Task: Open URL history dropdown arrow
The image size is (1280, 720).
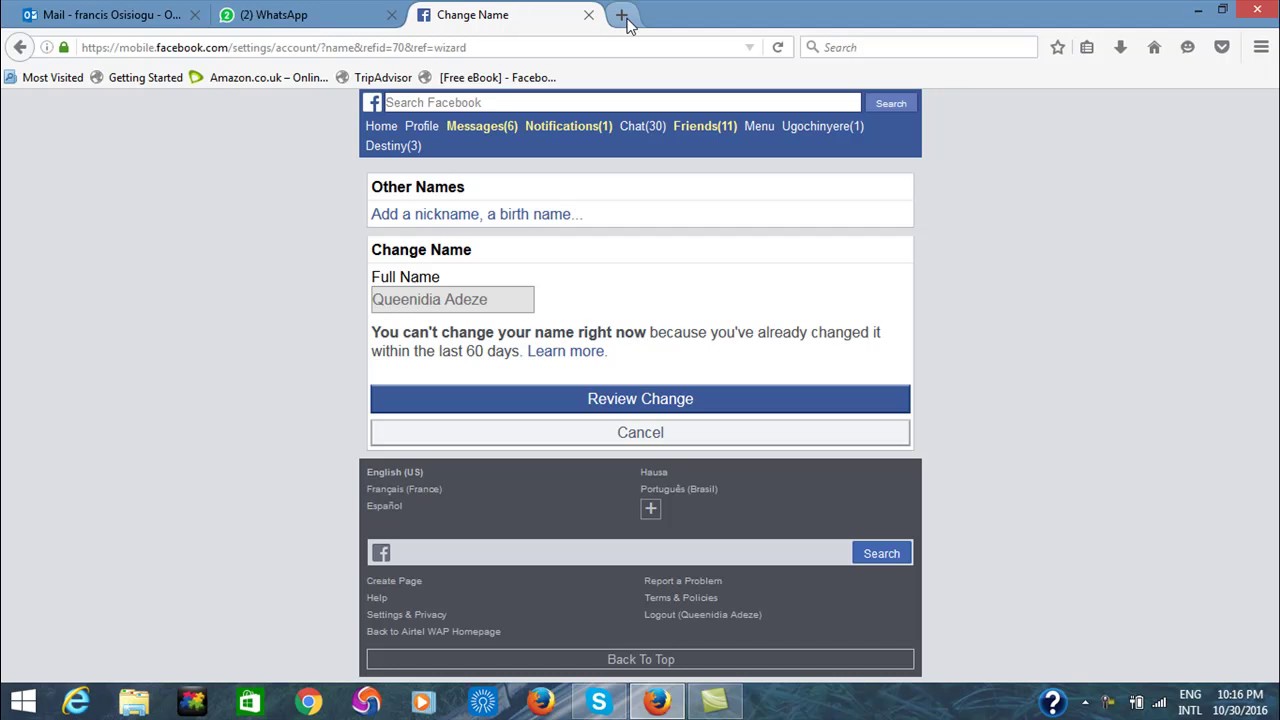Action: [749, 47]
